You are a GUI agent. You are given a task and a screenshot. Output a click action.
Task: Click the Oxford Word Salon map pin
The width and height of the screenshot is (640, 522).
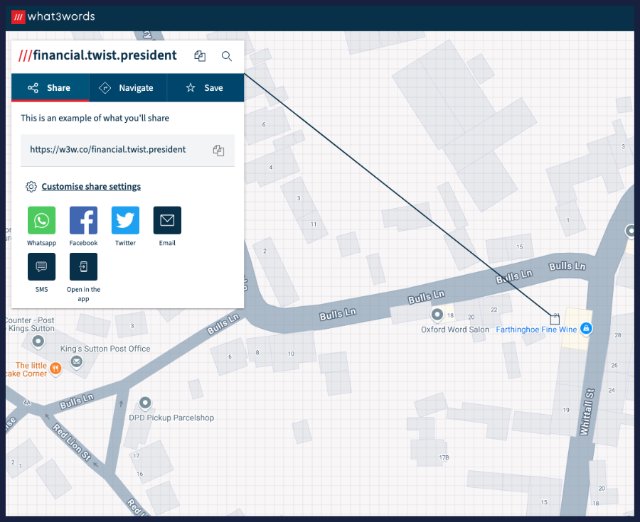(436, 316)
